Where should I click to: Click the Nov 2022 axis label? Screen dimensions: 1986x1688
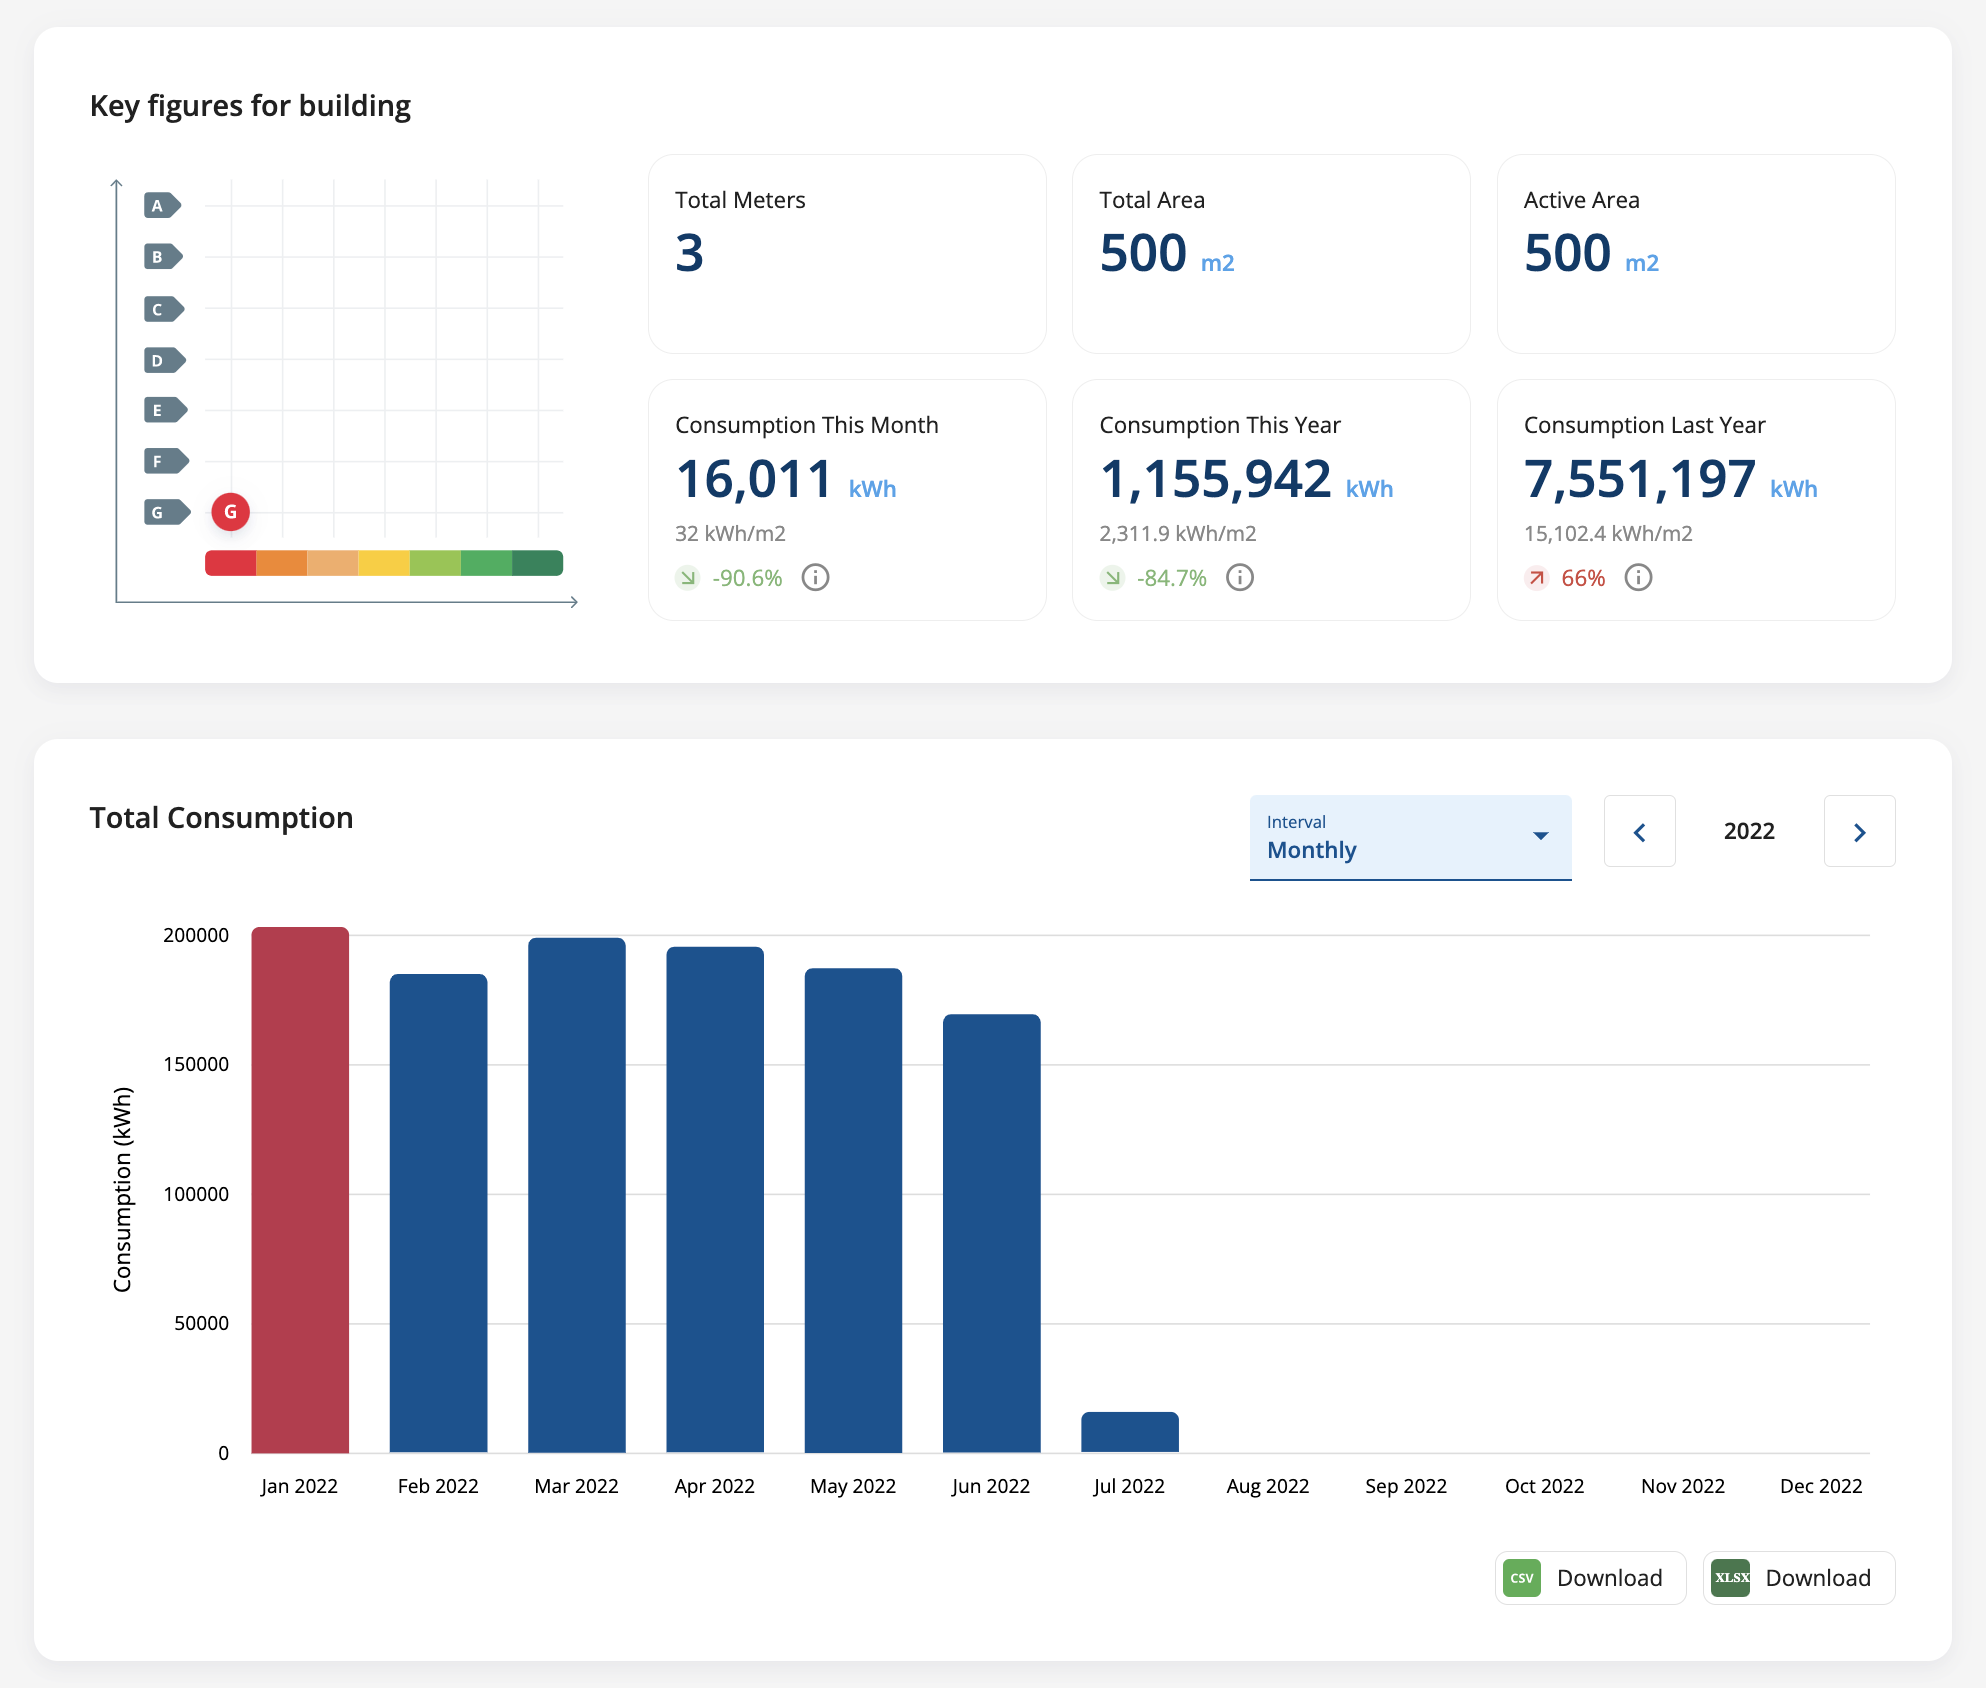tap(1683, 1486)
